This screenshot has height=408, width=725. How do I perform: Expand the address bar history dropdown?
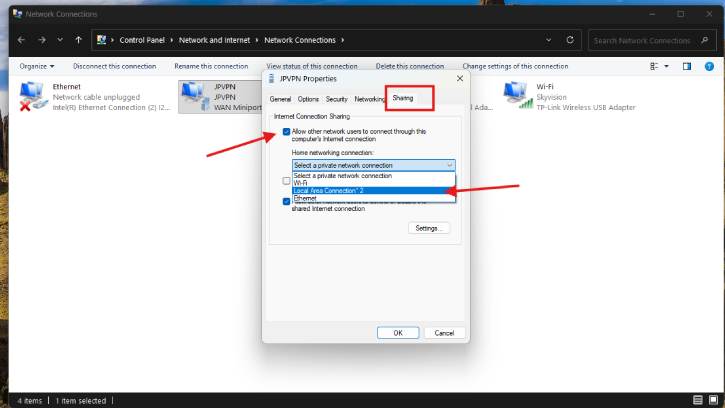coord(548,40)
